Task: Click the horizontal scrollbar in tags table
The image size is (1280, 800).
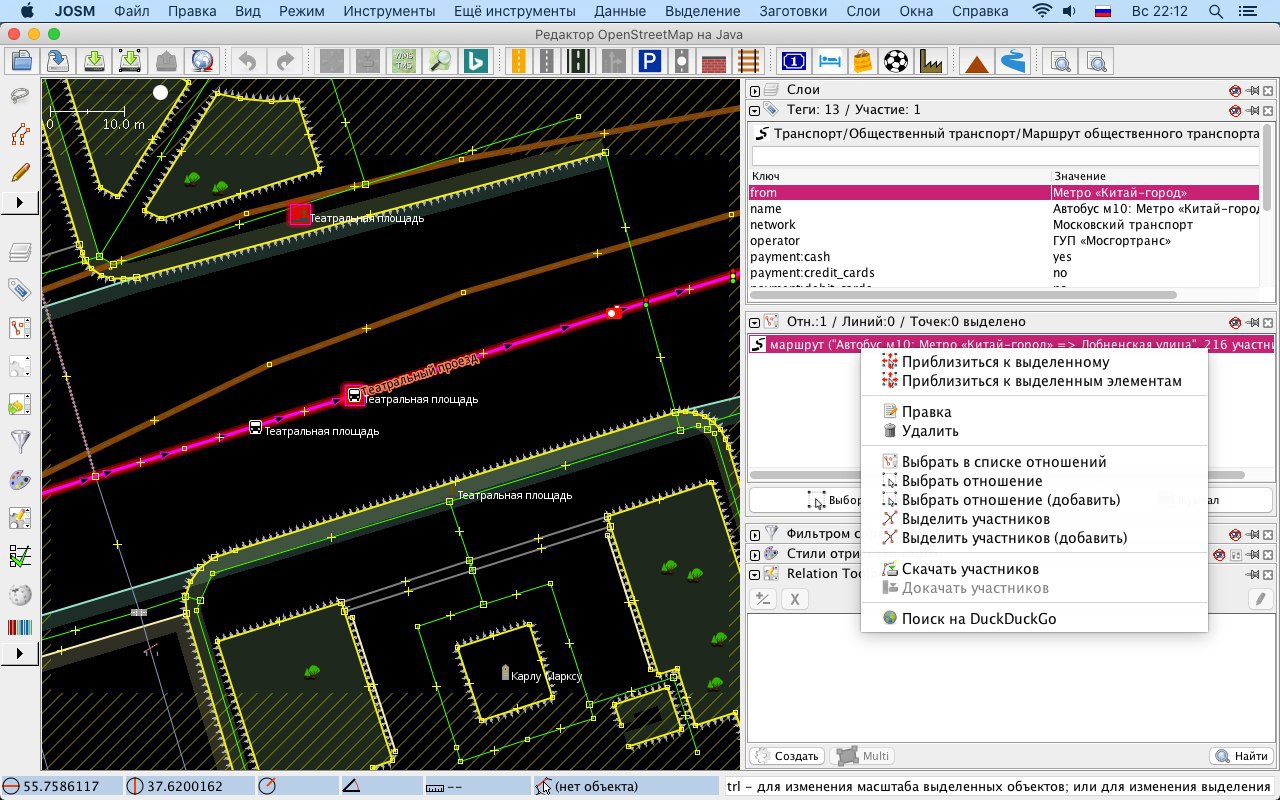Action: coord(963,295)
